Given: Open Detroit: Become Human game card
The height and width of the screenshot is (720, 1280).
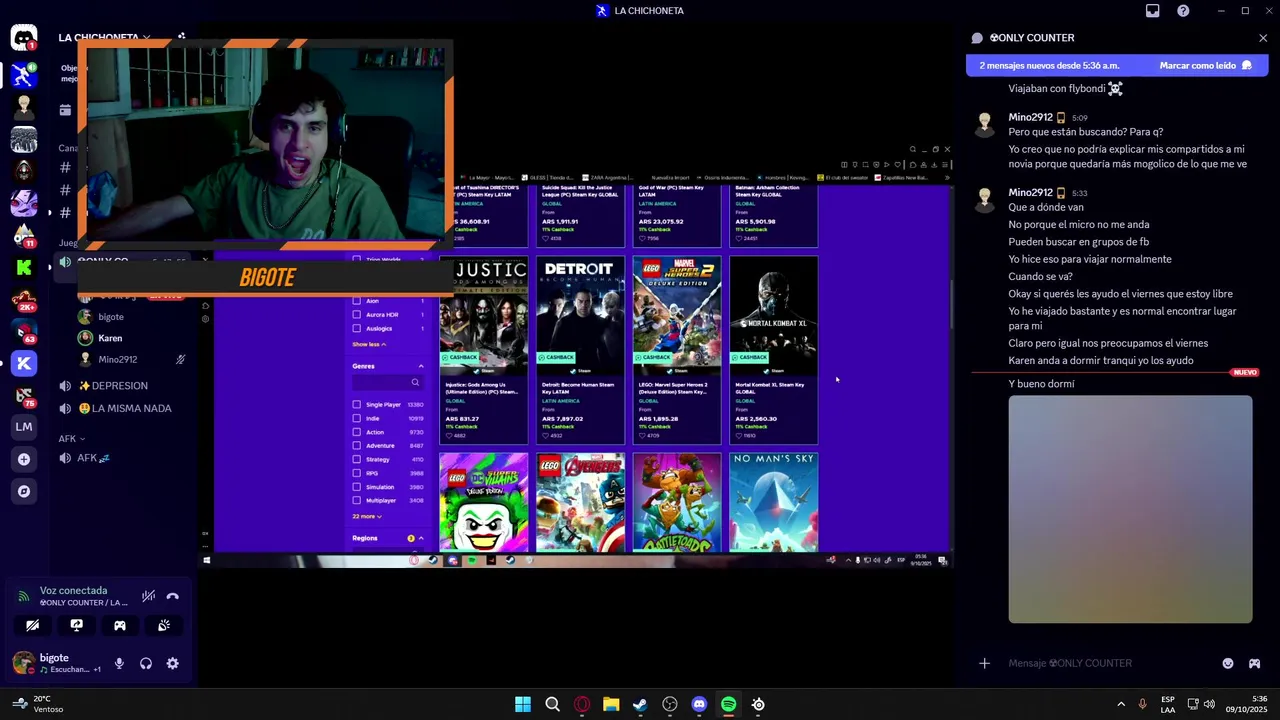Looking at the screenshot, I should pyautogui.click(x=580, y=350).
